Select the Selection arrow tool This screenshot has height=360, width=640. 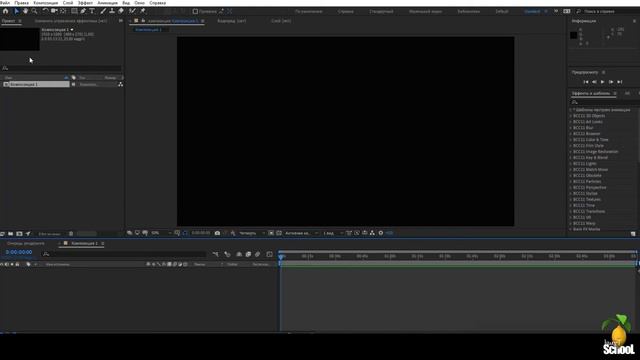(x=17, y=11)
